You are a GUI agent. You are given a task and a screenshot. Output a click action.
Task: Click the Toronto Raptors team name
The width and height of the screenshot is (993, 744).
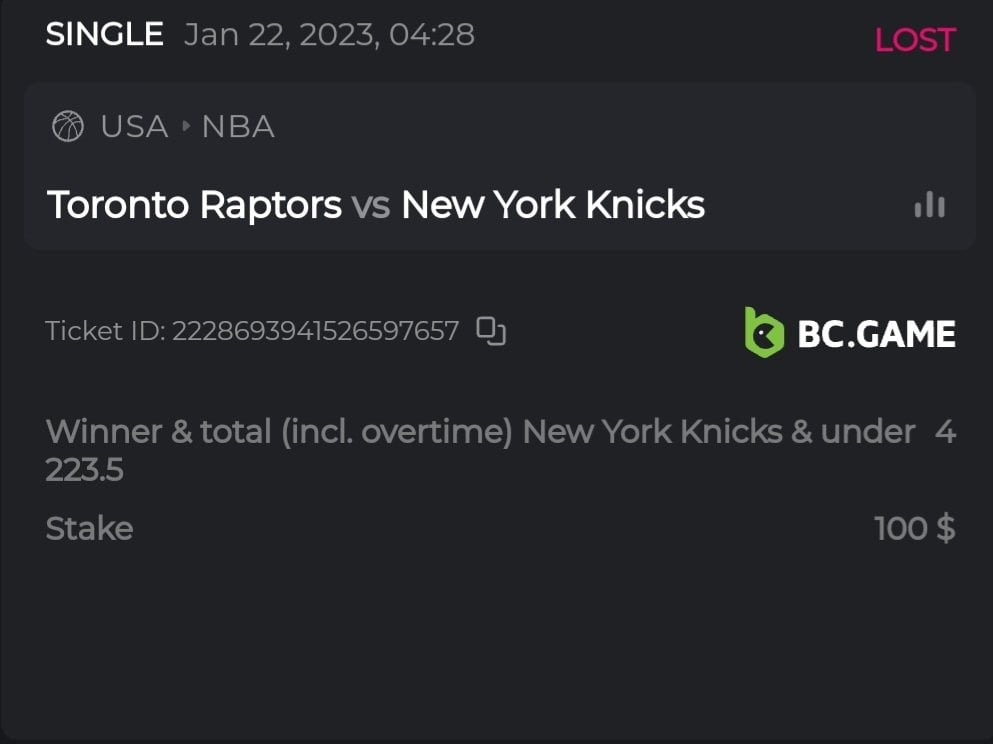(194, 205)
